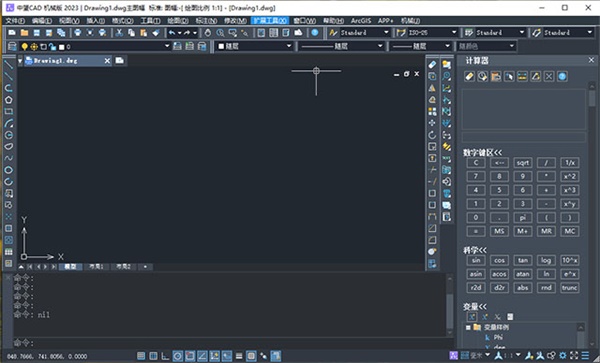This screenshot has height=363, width=600.
Task: Open the ISO-25 dimension style dropdown
Action: (x=427, y=33)
